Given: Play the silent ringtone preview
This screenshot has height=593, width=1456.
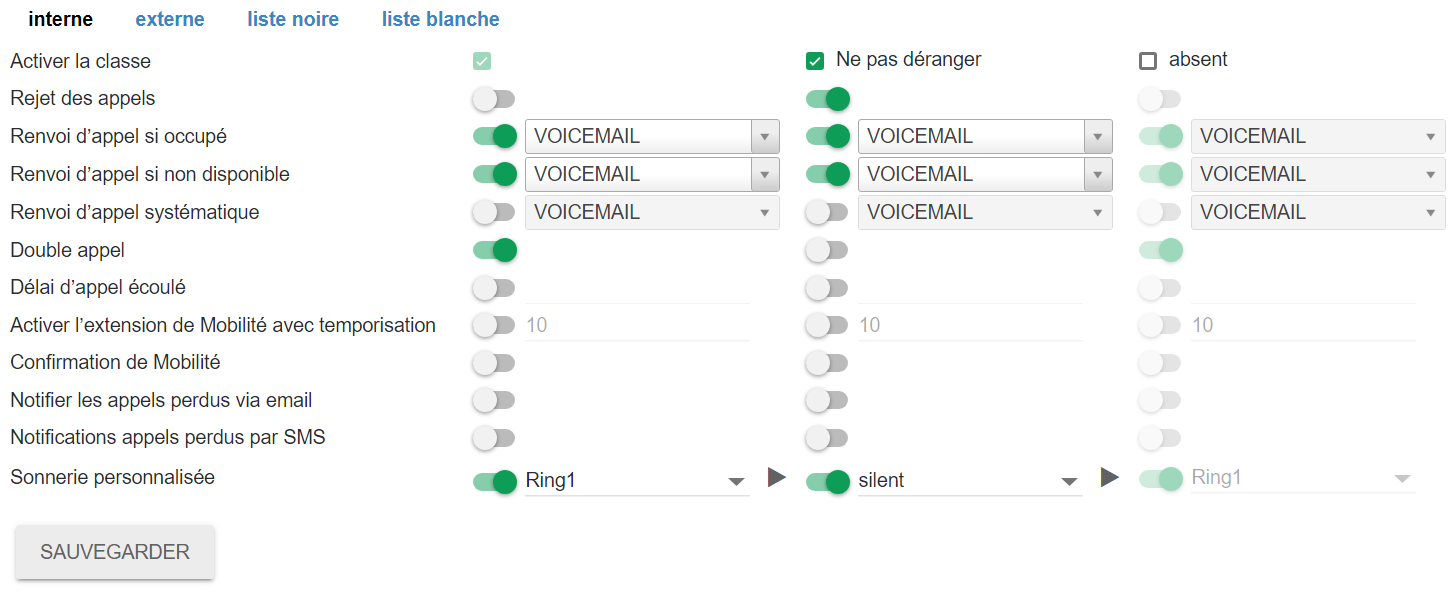Looking at the screenshot, I should pos(1109,478).
